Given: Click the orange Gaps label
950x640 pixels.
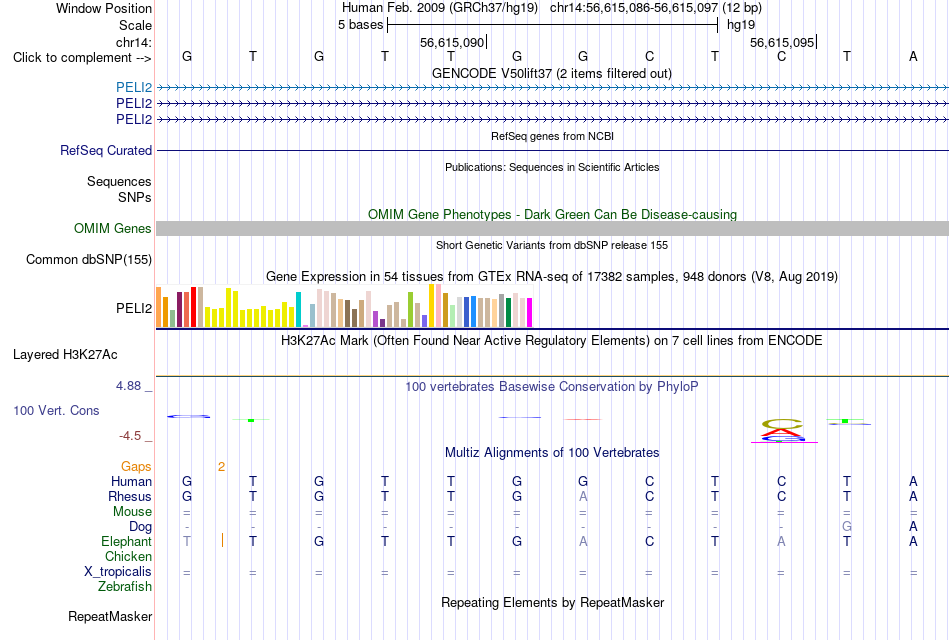Looking at the screenshot, I should (x=136, y=466).
